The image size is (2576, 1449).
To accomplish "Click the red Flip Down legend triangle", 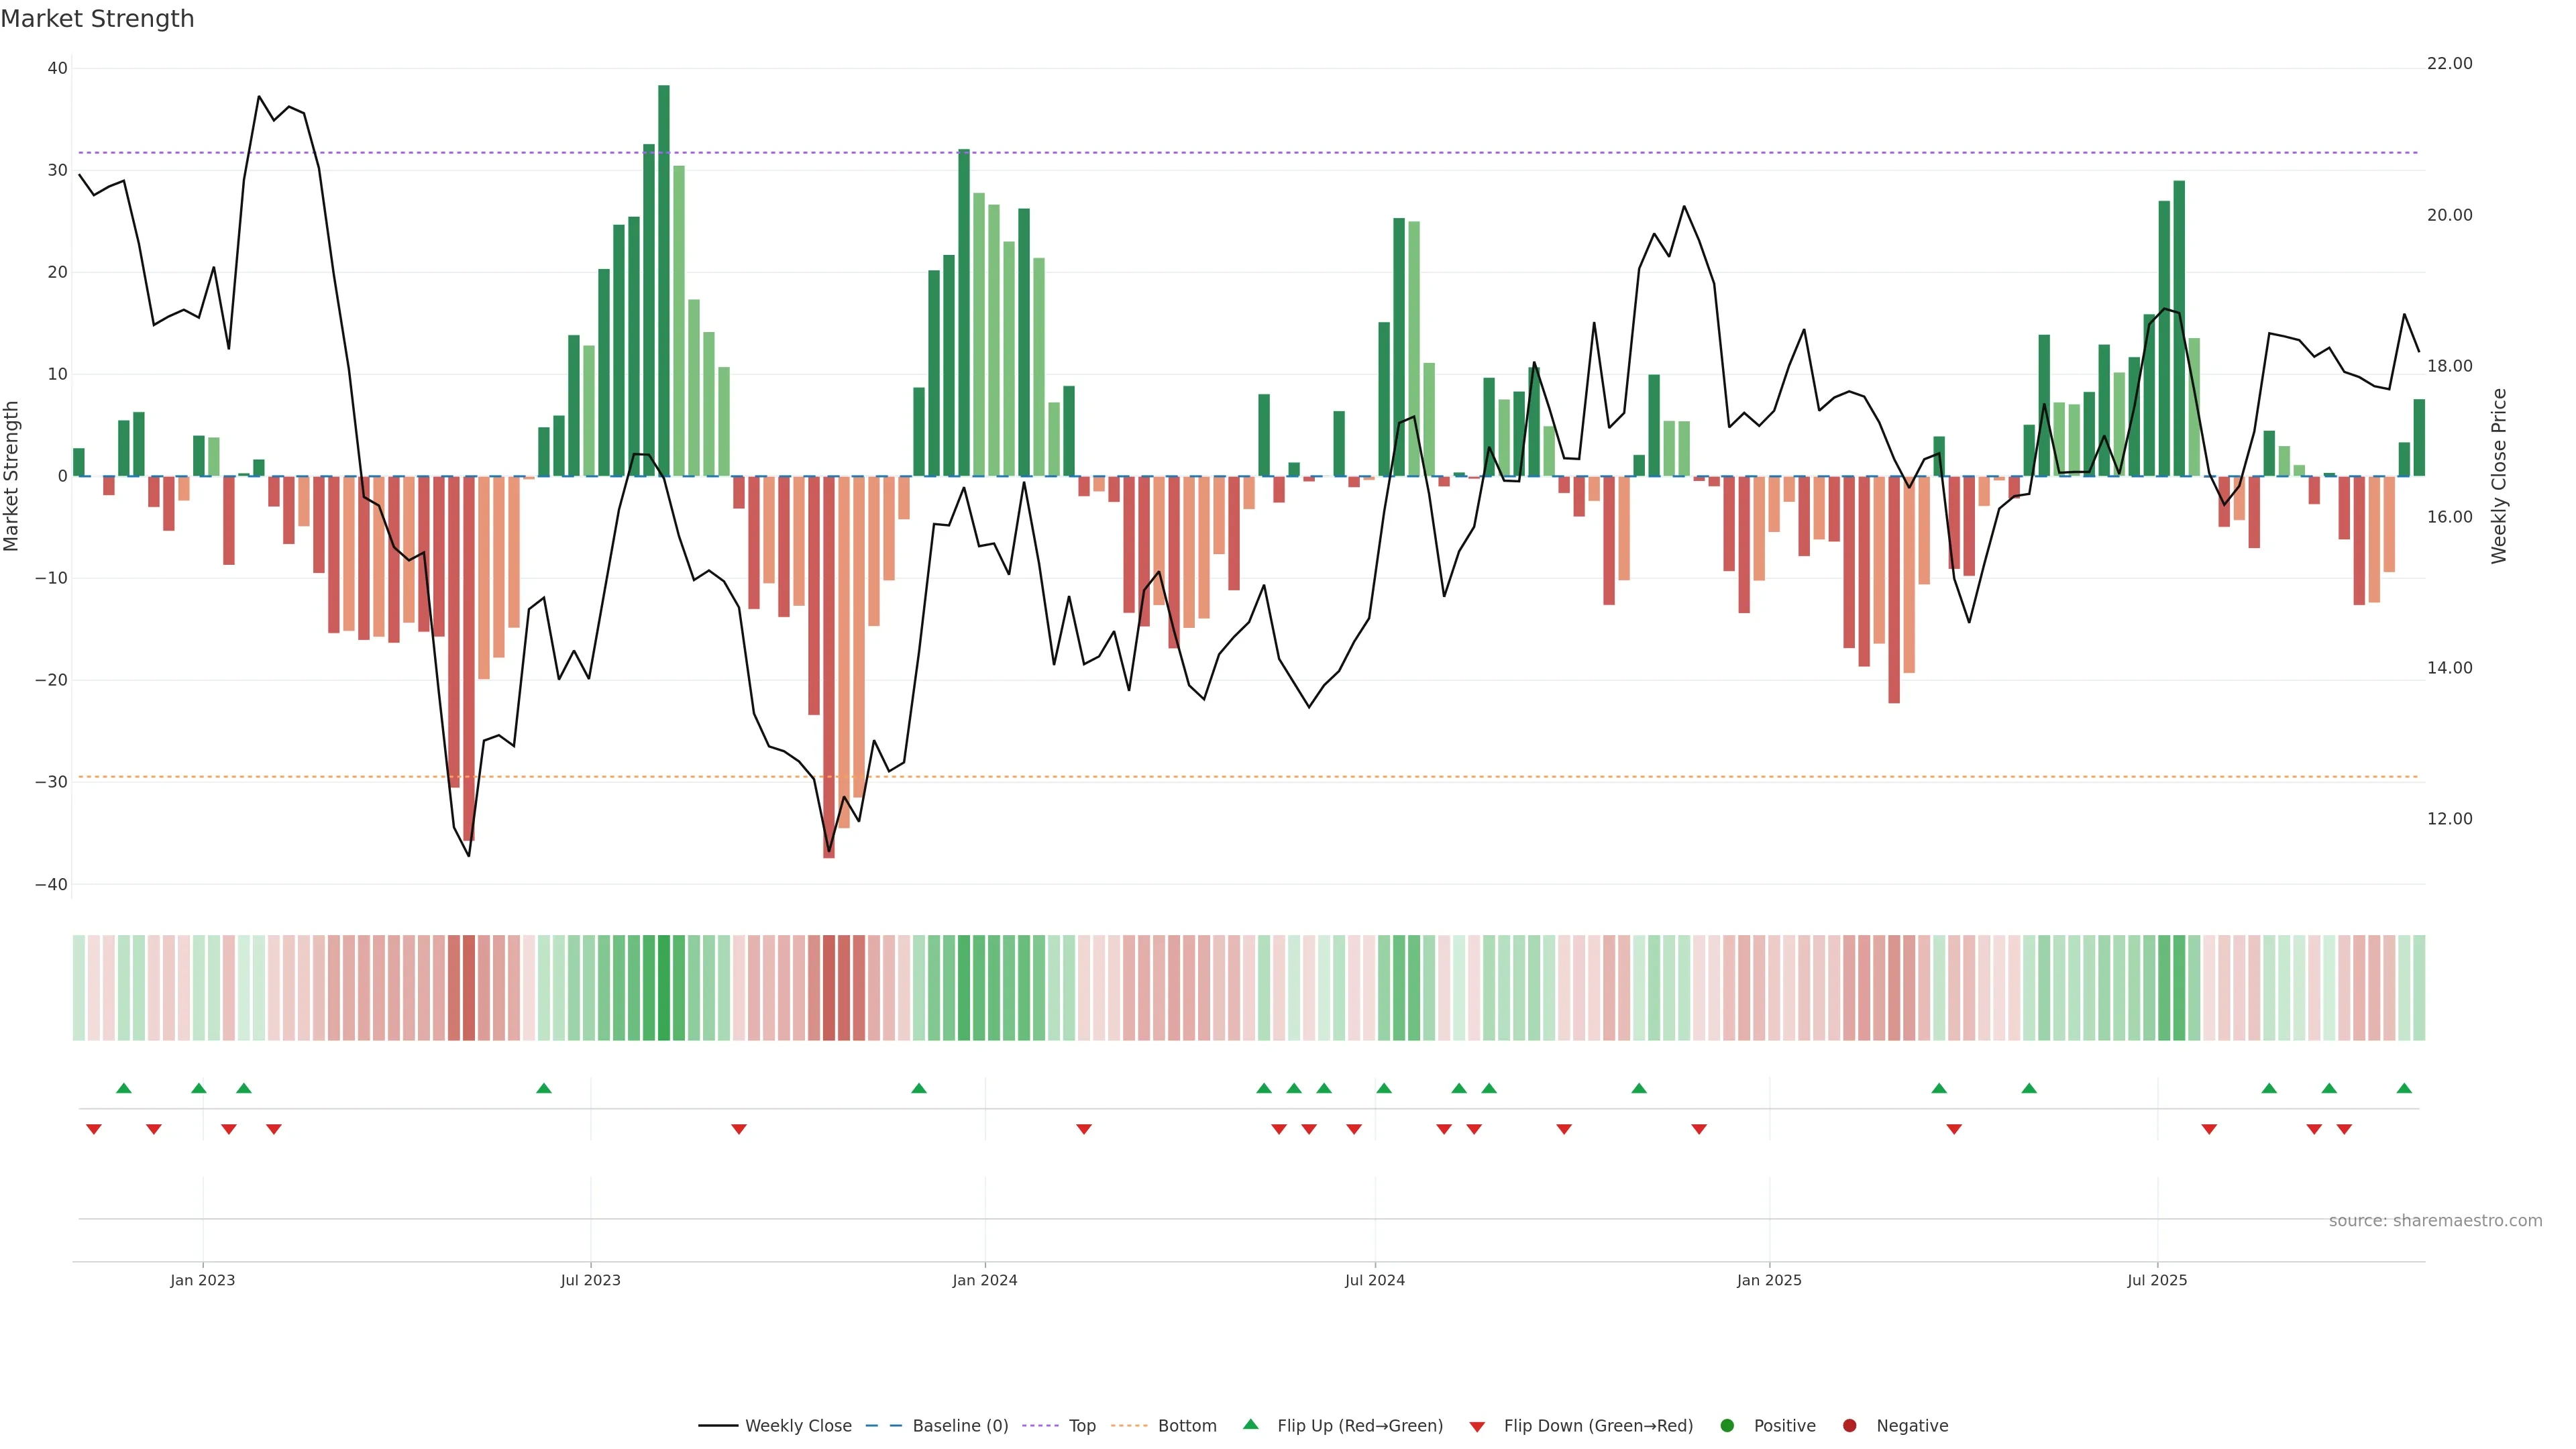I will point(1477,1426).
